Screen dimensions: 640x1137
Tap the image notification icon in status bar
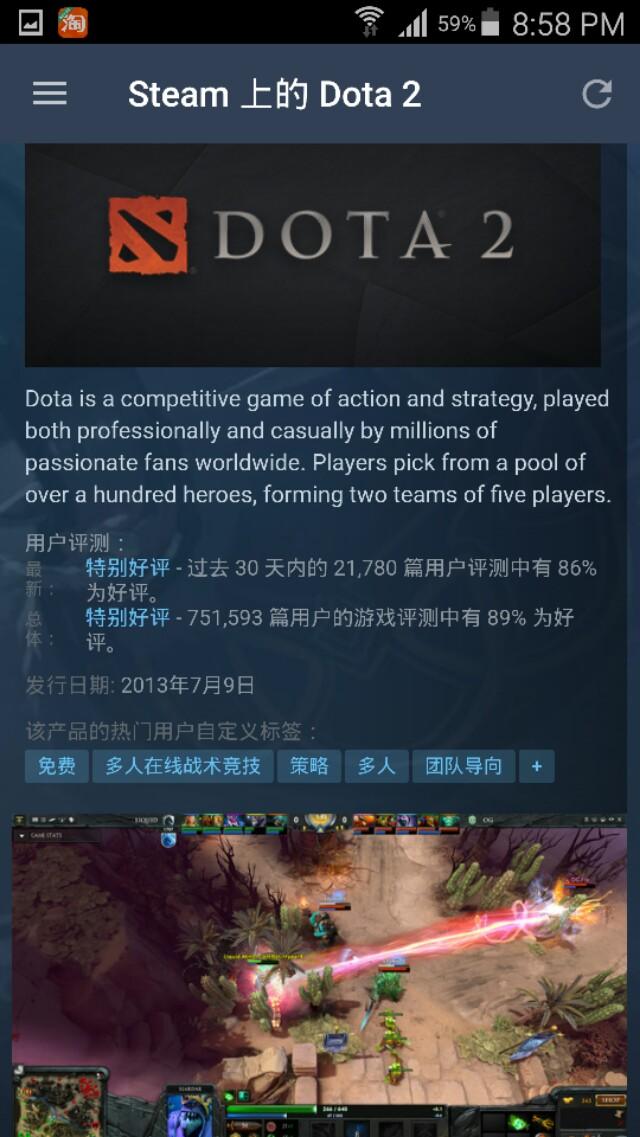pyautogui.click(x=30, y=23)
